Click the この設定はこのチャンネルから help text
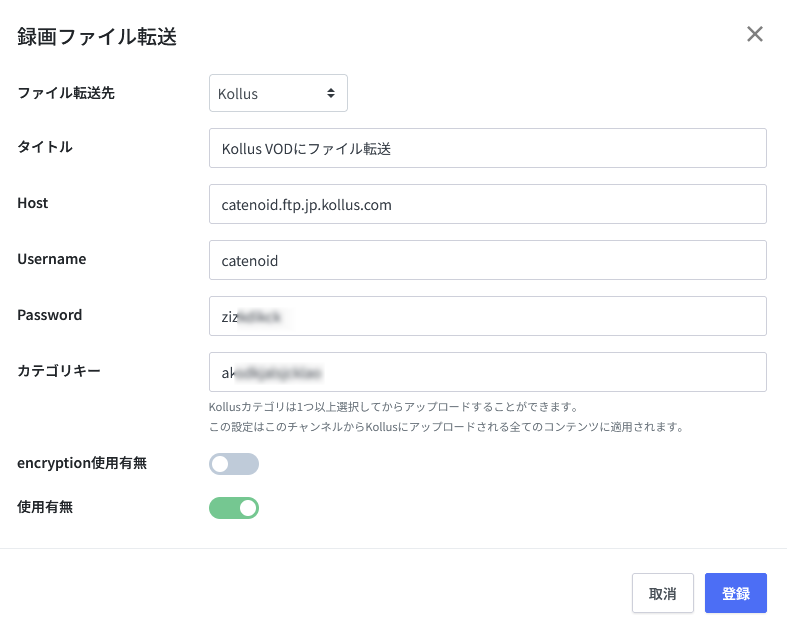787x632 pixels. click(447, 427)
